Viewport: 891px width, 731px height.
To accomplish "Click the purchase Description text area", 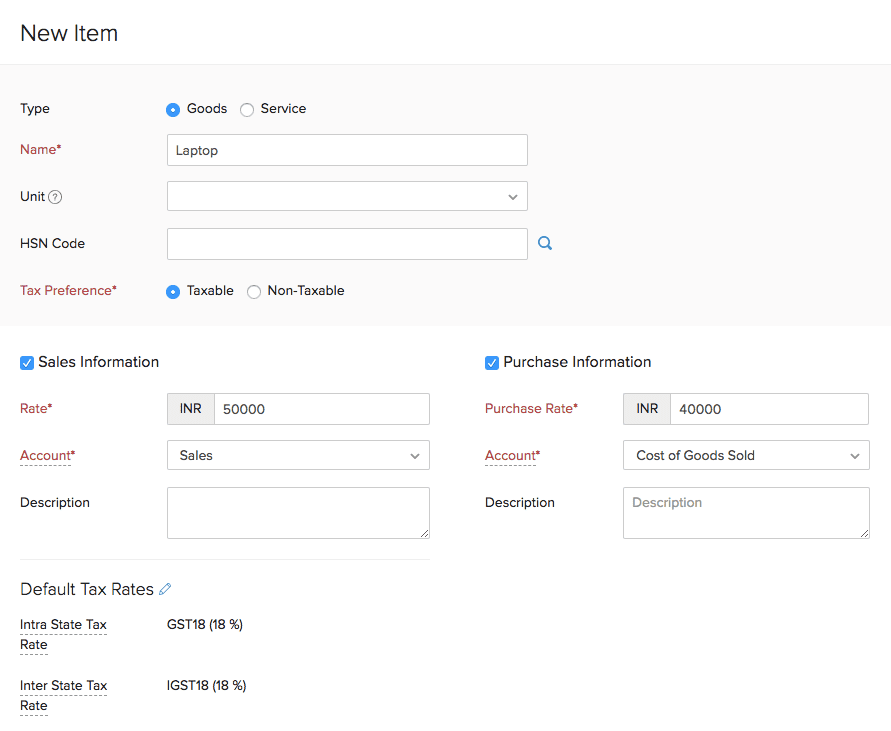I will tap(745, 513).
